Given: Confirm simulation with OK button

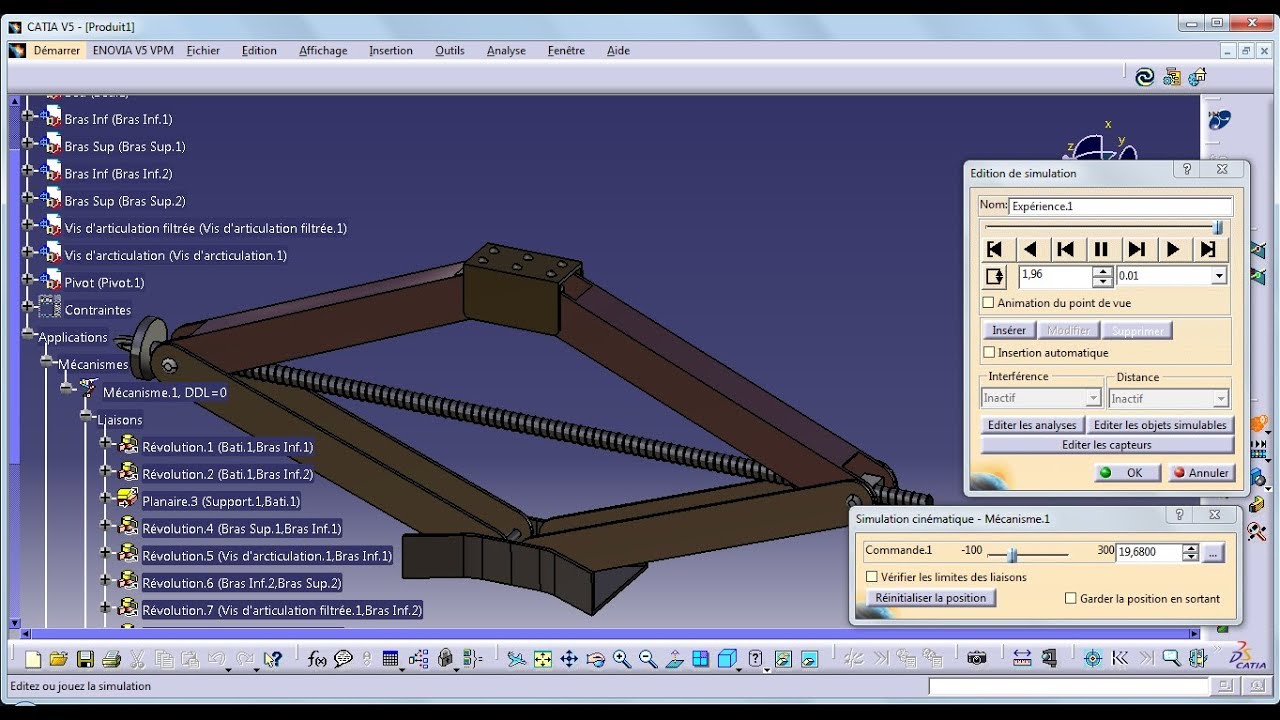Looking at the screenshot, I should click(x=1127, y=473).
